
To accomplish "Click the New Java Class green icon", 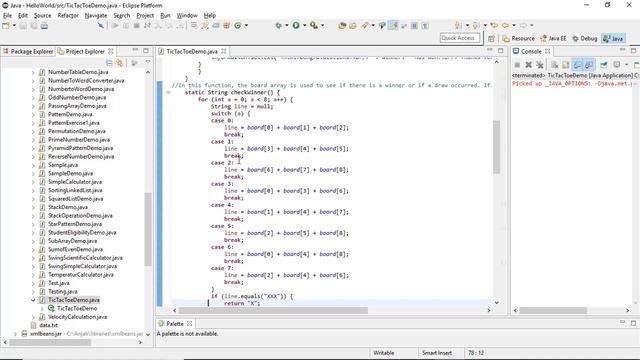I will pos(238,26).
